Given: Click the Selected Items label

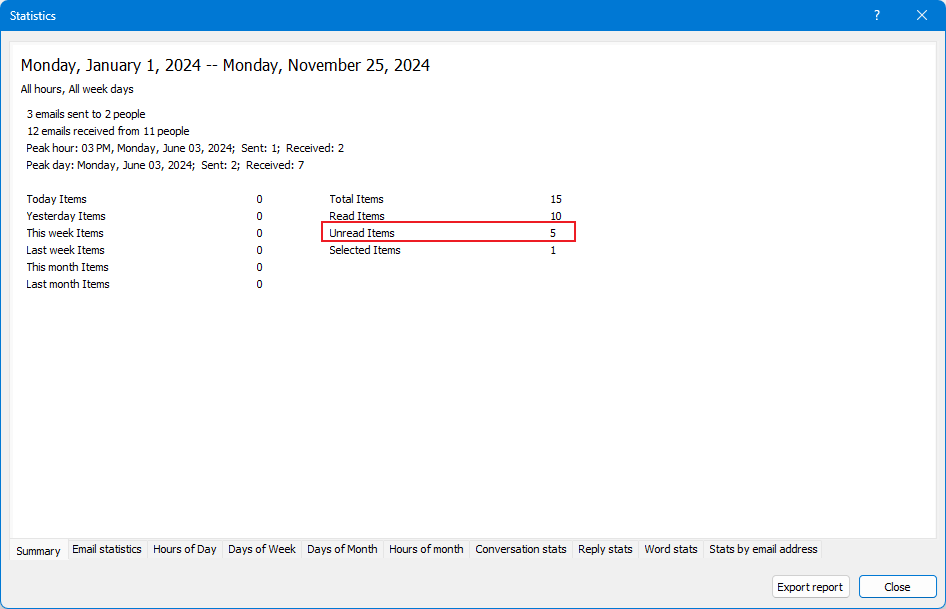Looking at the screenshot, I should (x=365, y=250).
